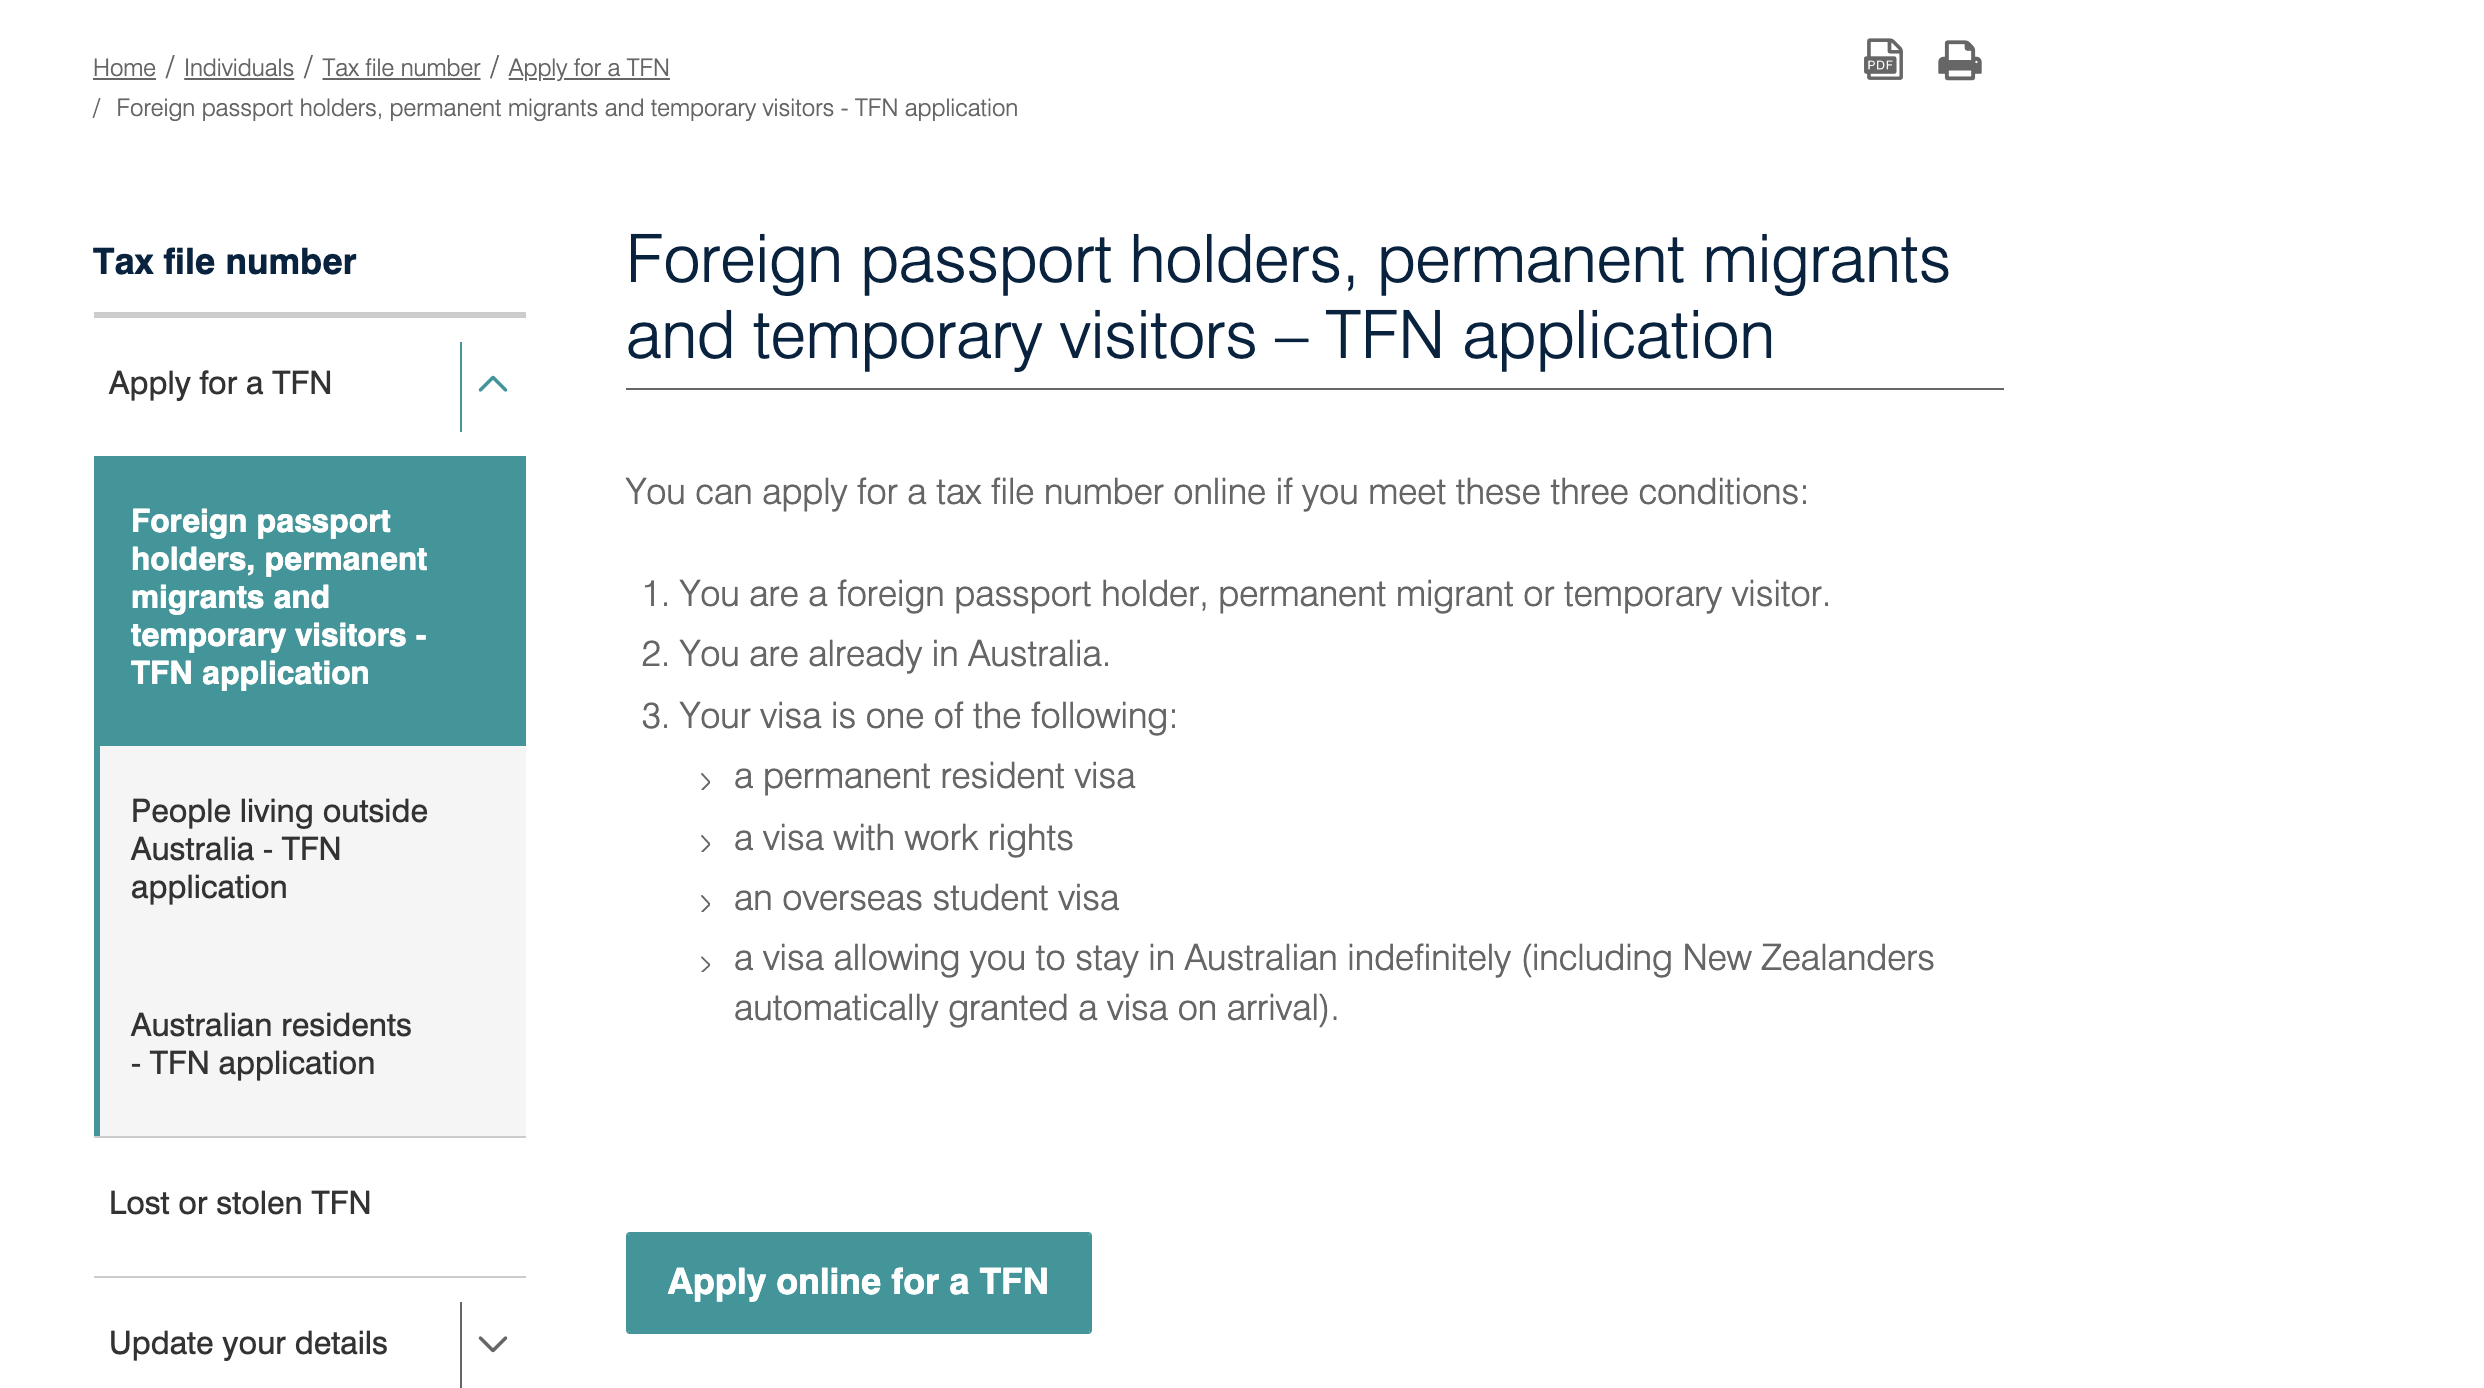This screenshot has height=1388, width=2484.
Task: Click the Apply online for a TFN button
Action: pyautogui.click(x=859, y=1282)
